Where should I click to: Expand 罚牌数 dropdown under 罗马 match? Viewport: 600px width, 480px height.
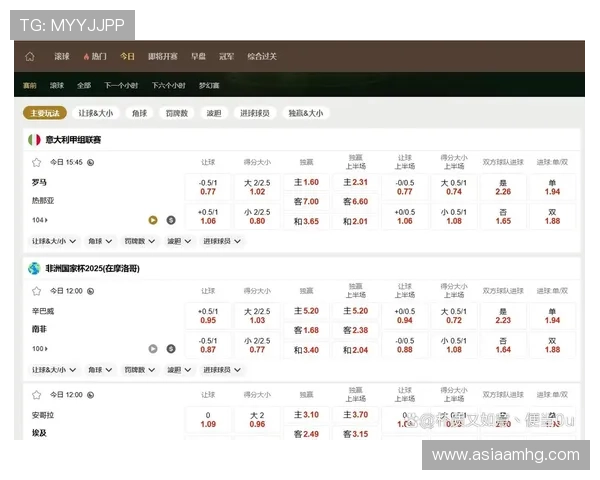click(140, 241)
